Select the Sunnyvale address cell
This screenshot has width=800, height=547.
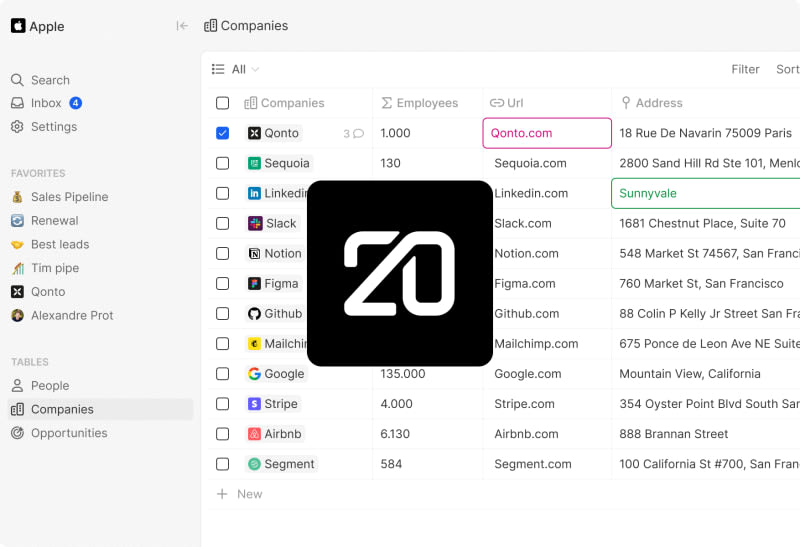705,193
